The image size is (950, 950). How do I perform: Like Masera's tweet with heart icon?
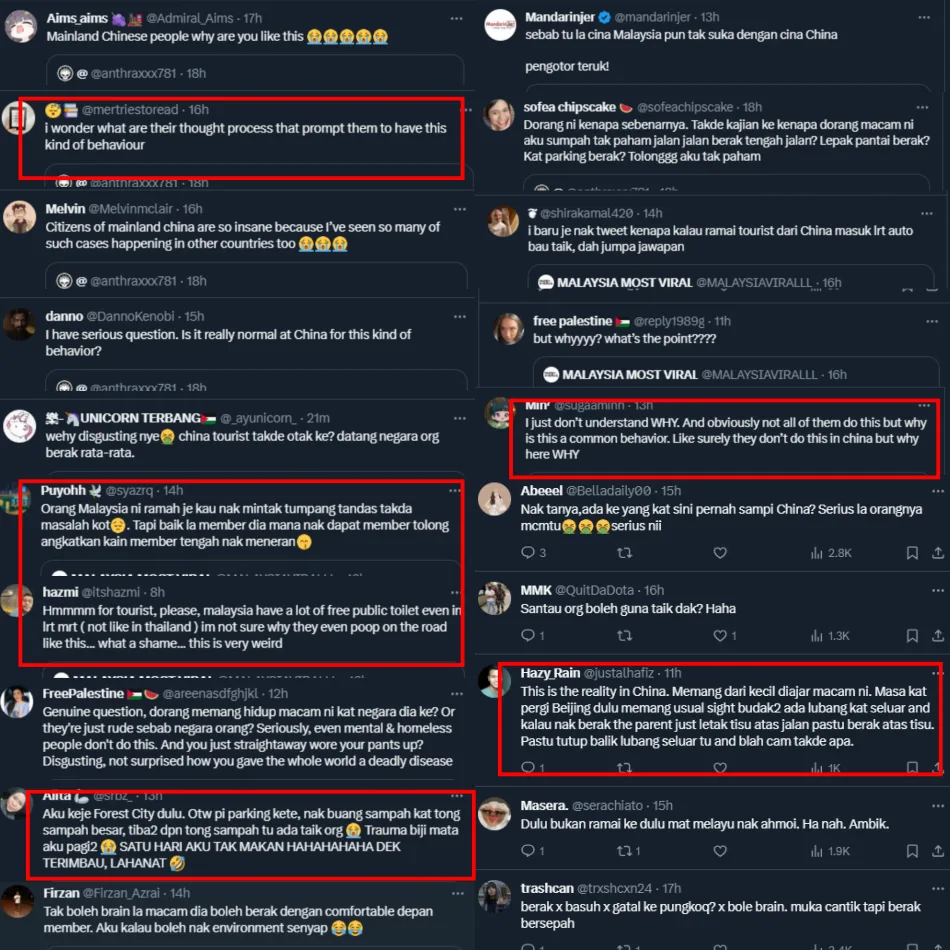[720, 851]
